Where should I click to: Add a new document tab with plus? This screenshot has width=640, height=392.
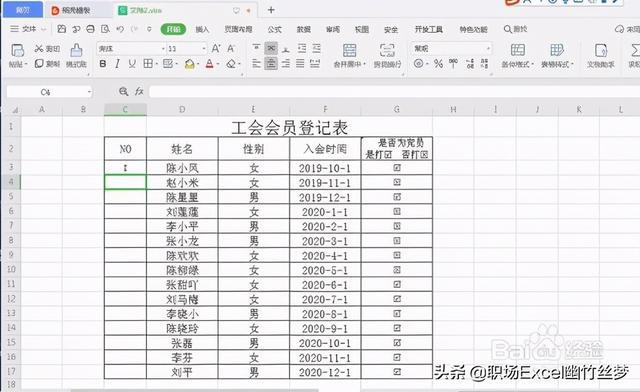[271, 10]
